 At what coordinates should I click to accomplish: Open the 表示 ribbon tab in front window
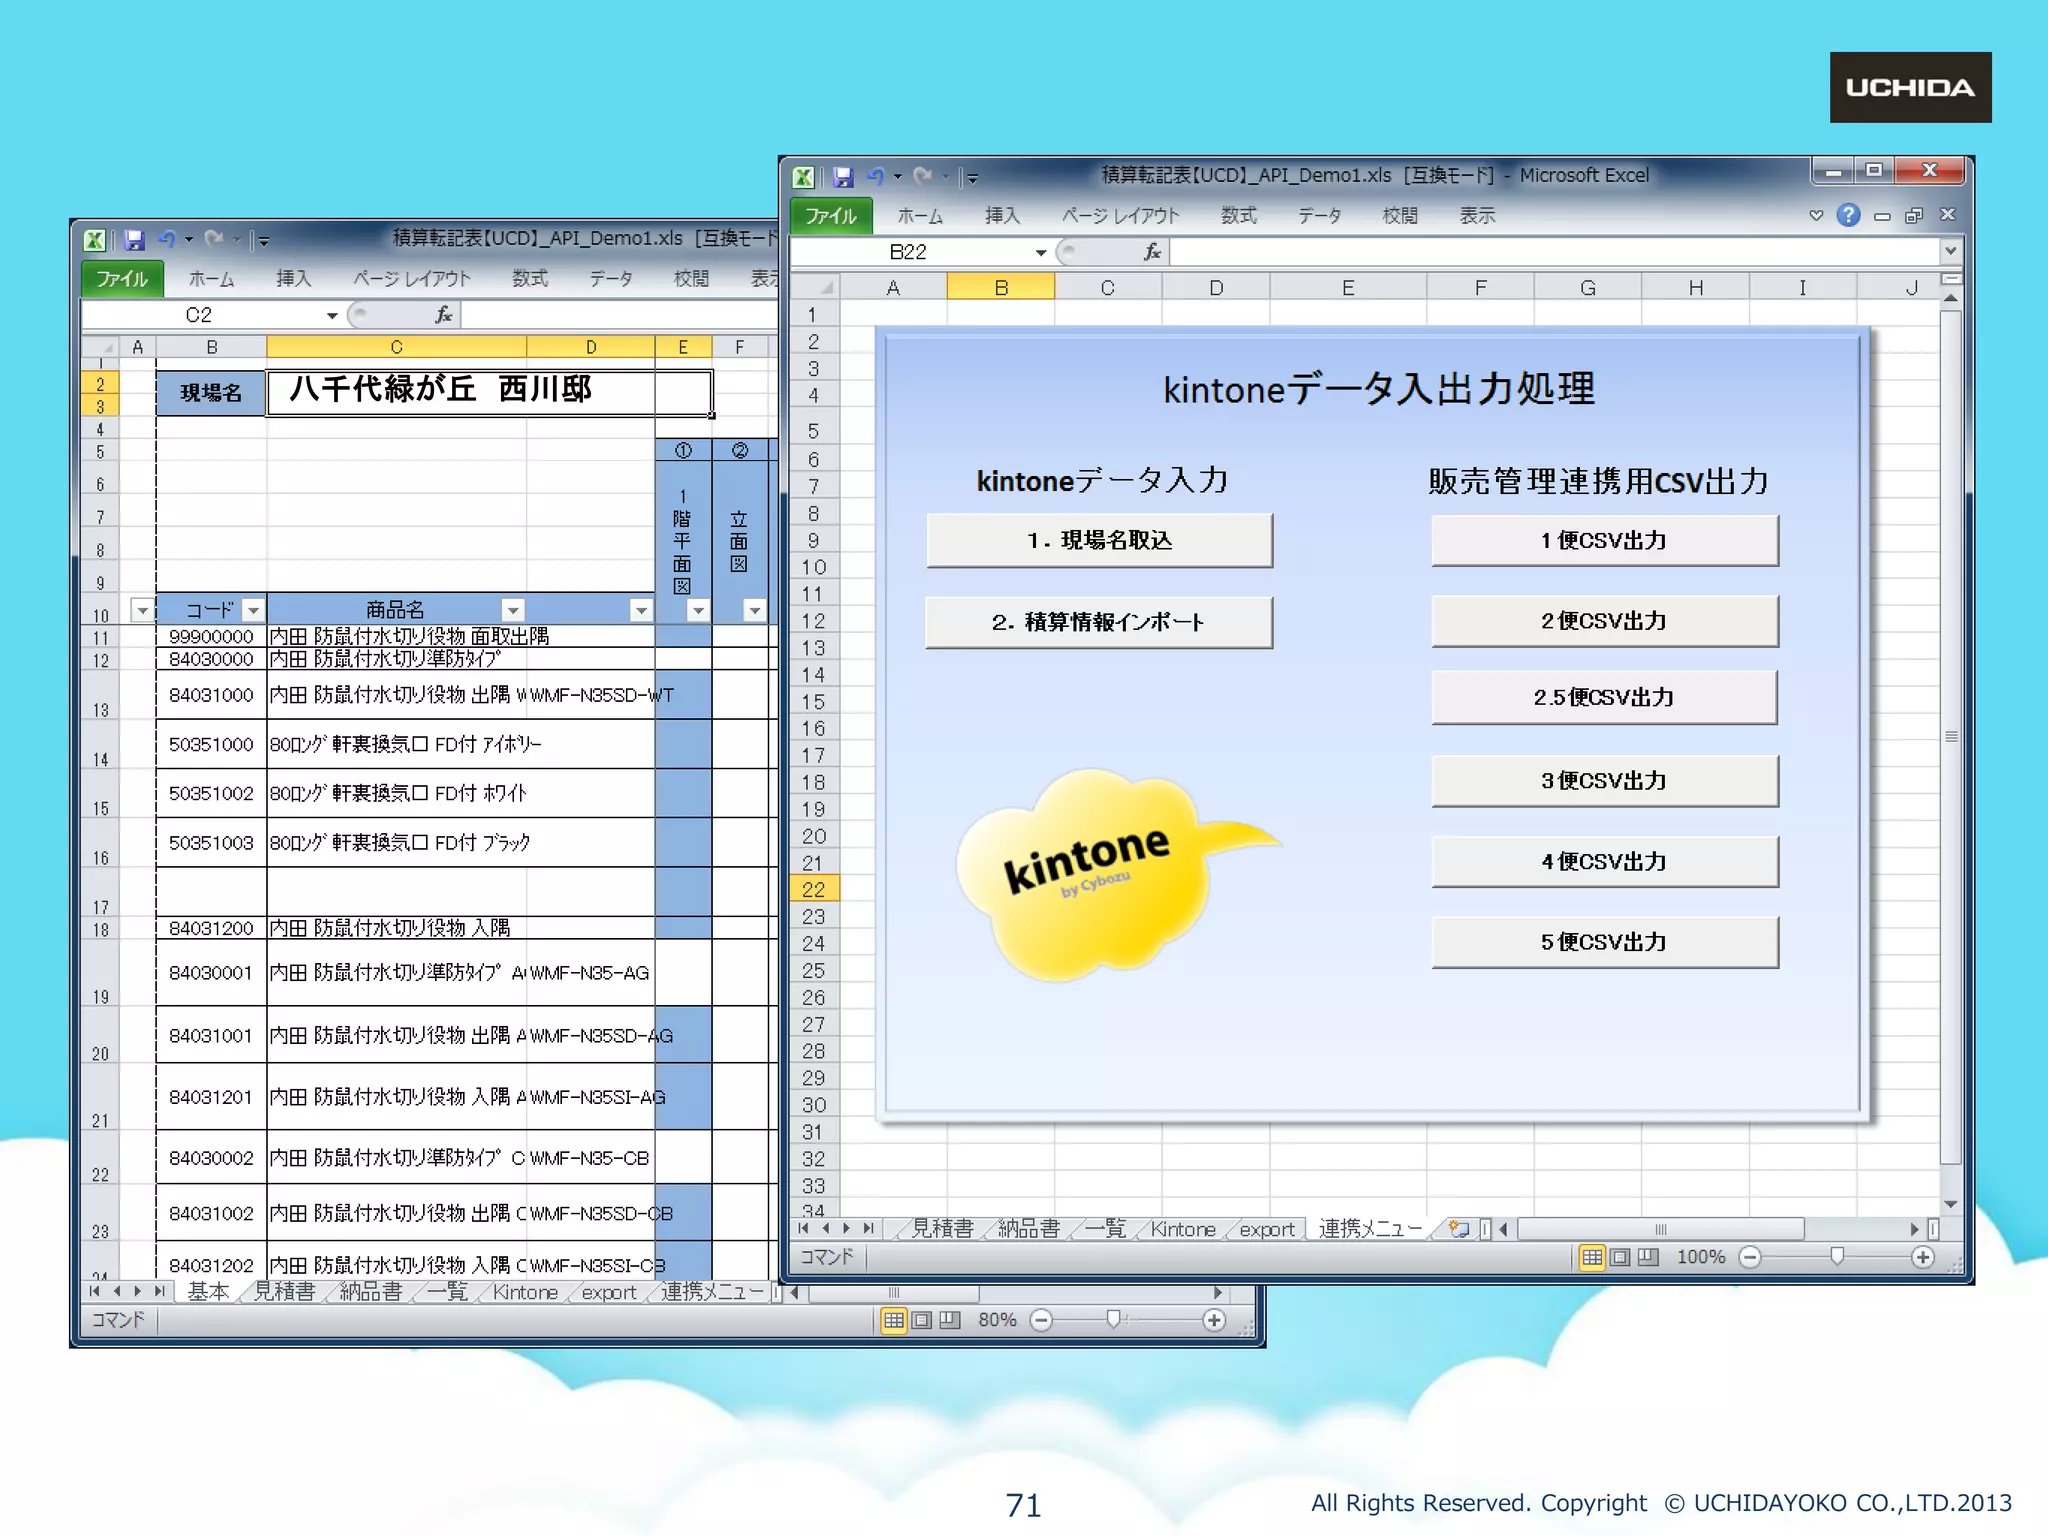point(1477,216)
